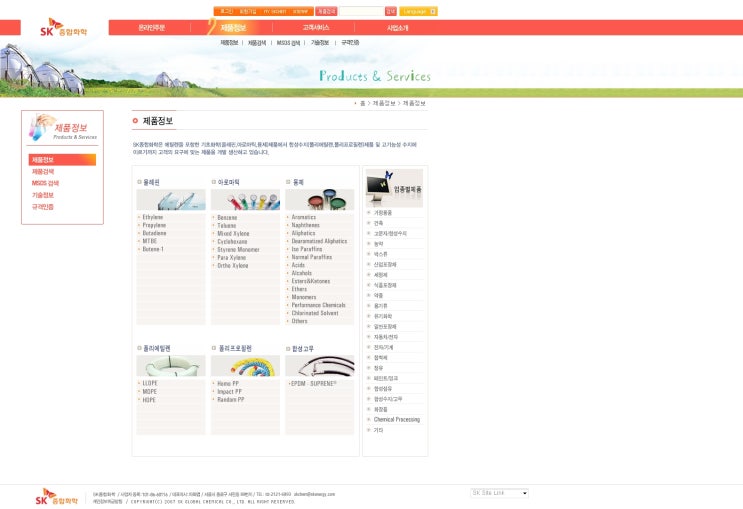Open the Normal Paraffins link
Image resolution: width=743 pixels, height=509 pixels.
(x=312, y=257)
